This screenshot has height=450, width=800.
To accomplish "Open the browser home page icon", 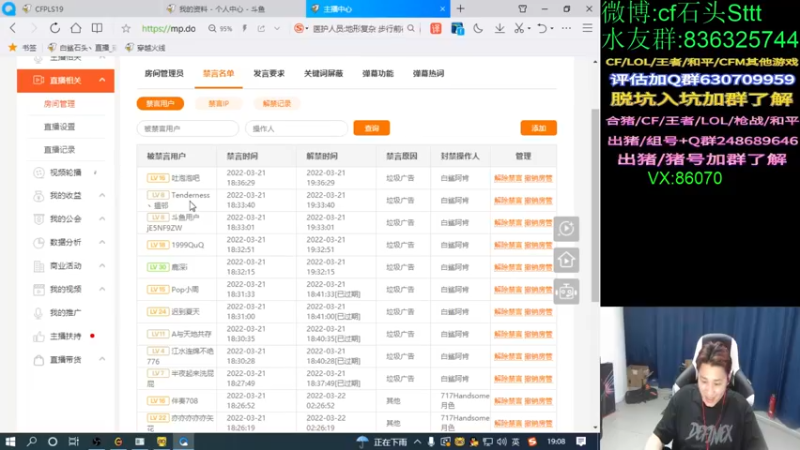I will [76, 29].
